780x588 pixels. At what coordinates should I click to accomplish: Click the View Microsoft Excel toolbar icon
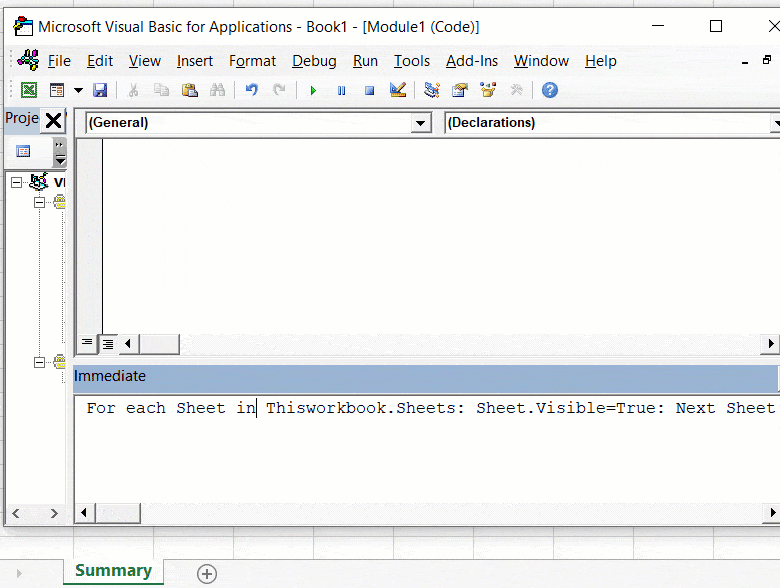point(29,90)
